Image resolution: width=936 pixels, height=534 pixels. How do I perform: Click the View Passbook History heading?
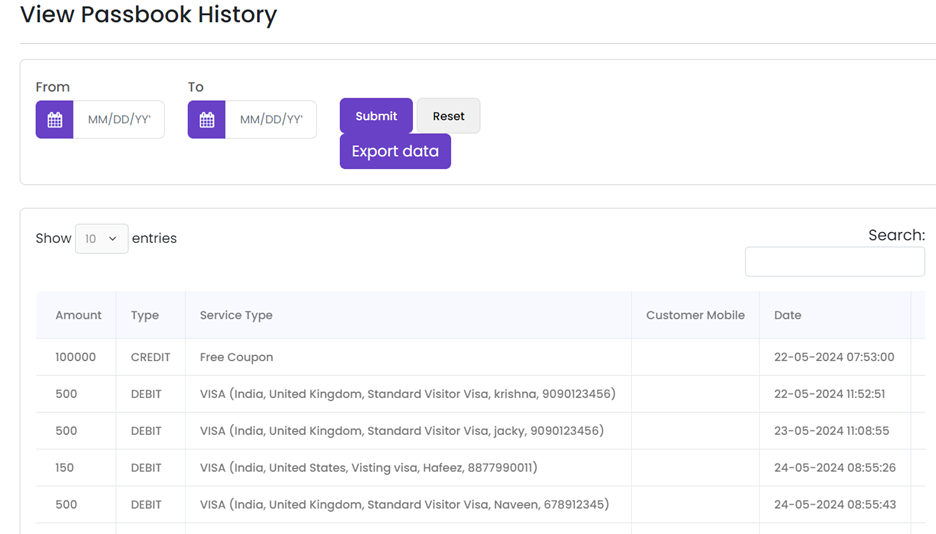tap(149, 14)
